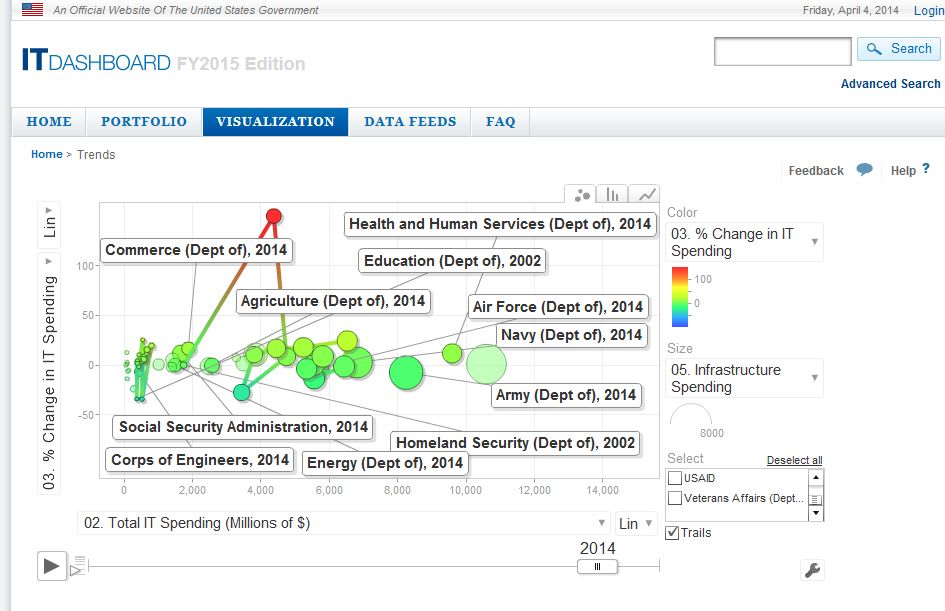Uncheck the Trails checkbox

pos(673,533)
